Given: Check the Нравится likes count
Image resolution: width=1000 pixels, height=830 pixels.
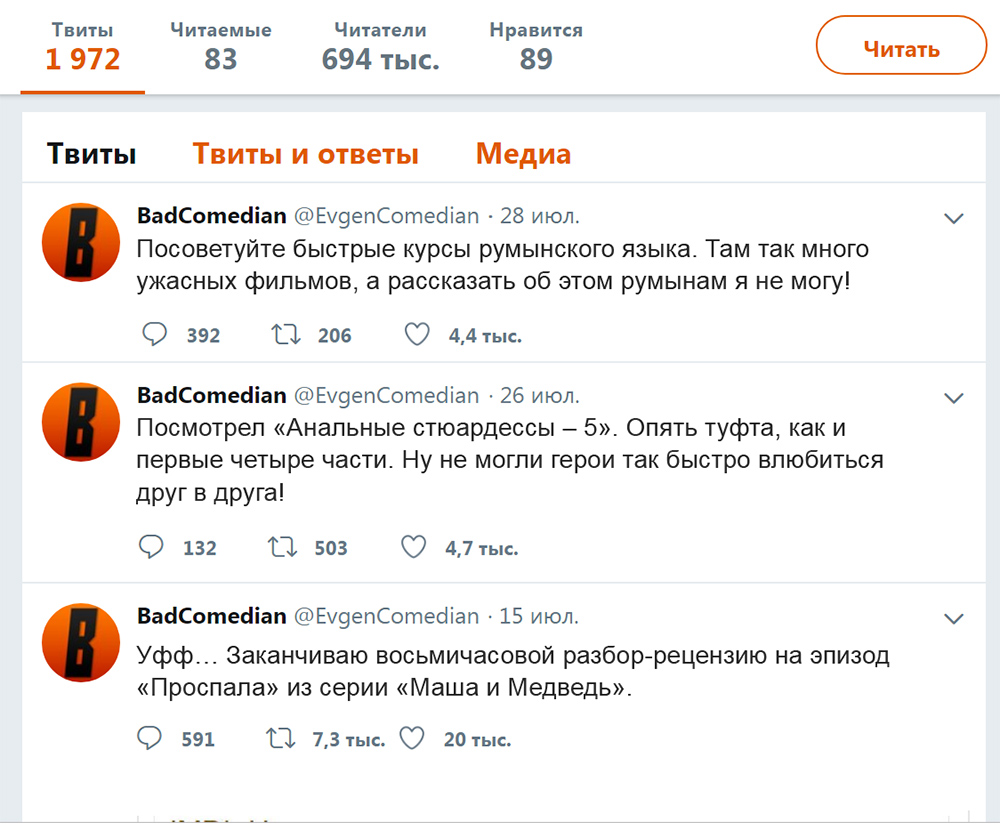Looking at the screenshot, I should point(536,45).
